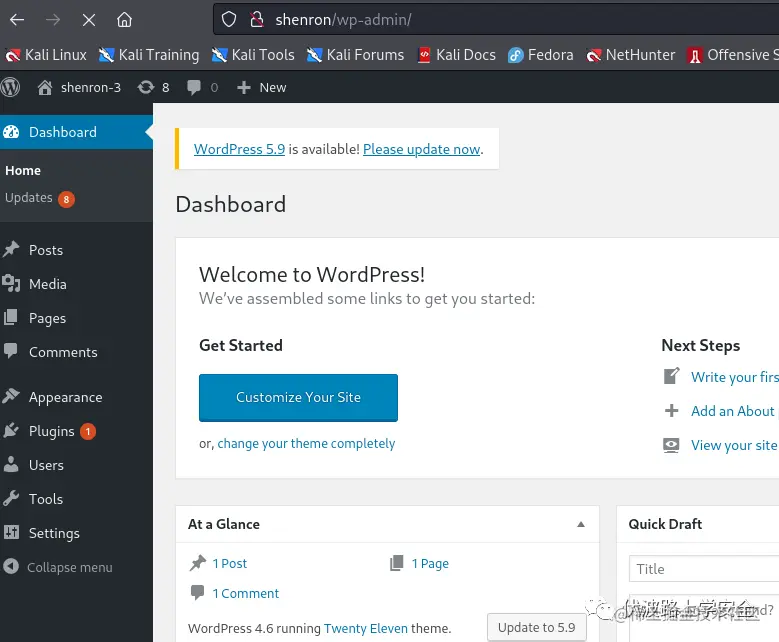Open the Kali Forums bookmark

[356, 55]
